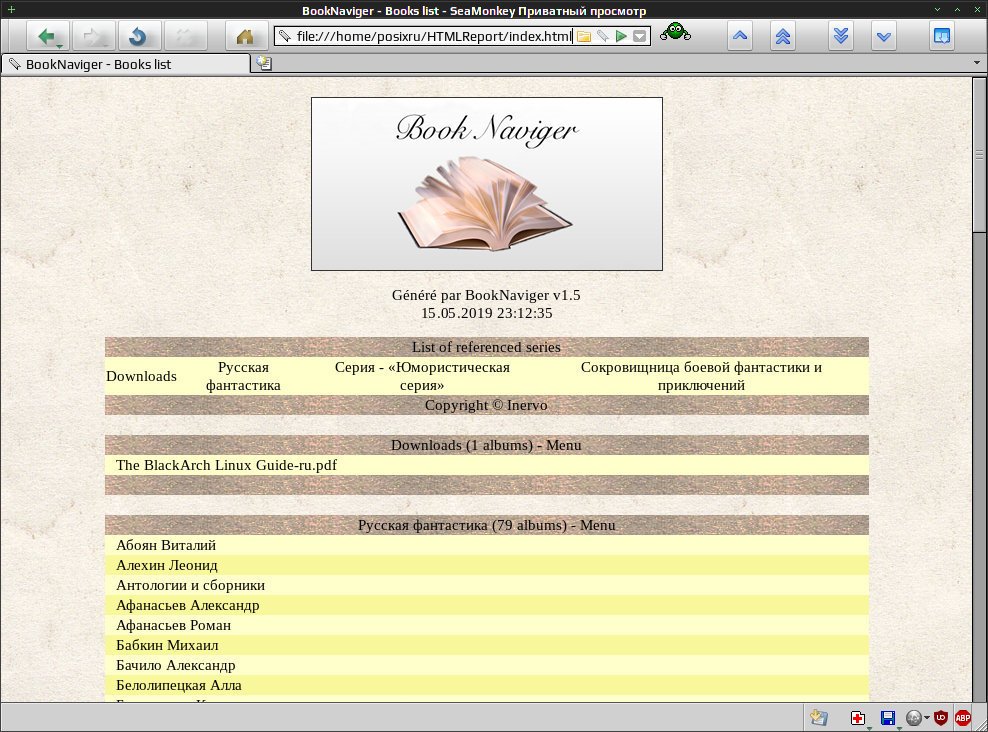Click the disabled Stop loading button

pyautogui.click(x=185, y=36)
